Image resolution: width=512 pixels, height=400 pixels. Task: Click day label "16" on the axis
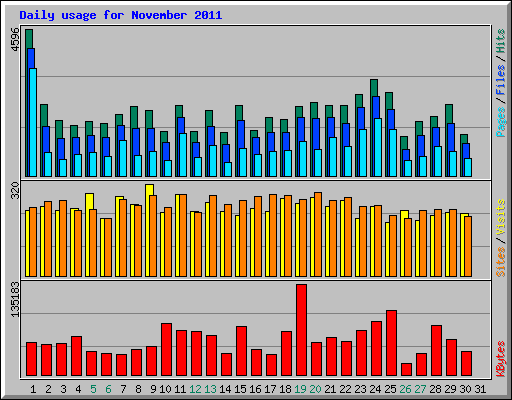pos(255,389)
